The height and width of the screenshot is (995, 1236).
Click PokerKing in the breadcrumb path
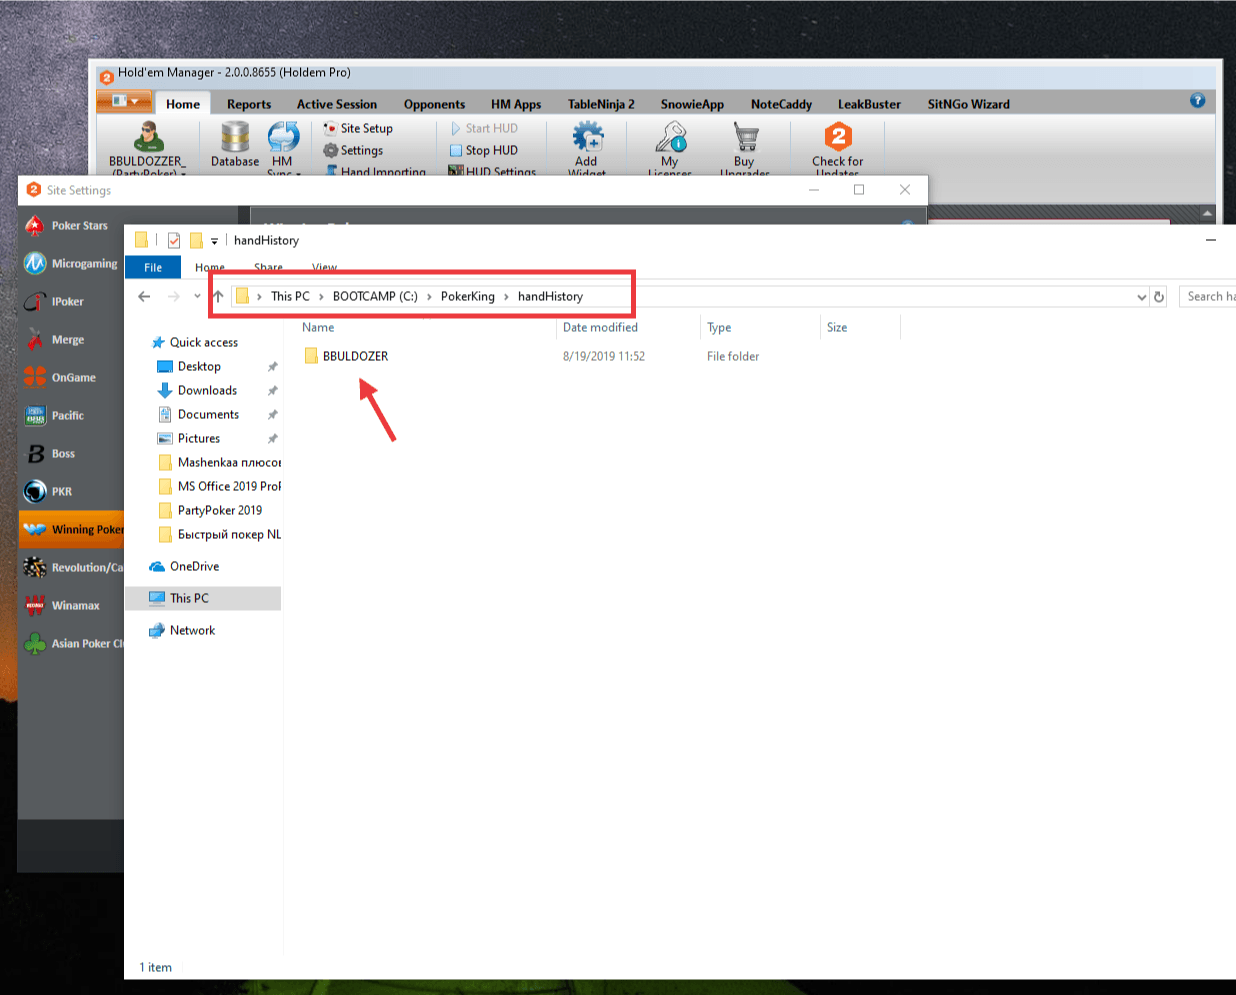tap(467, 296)
